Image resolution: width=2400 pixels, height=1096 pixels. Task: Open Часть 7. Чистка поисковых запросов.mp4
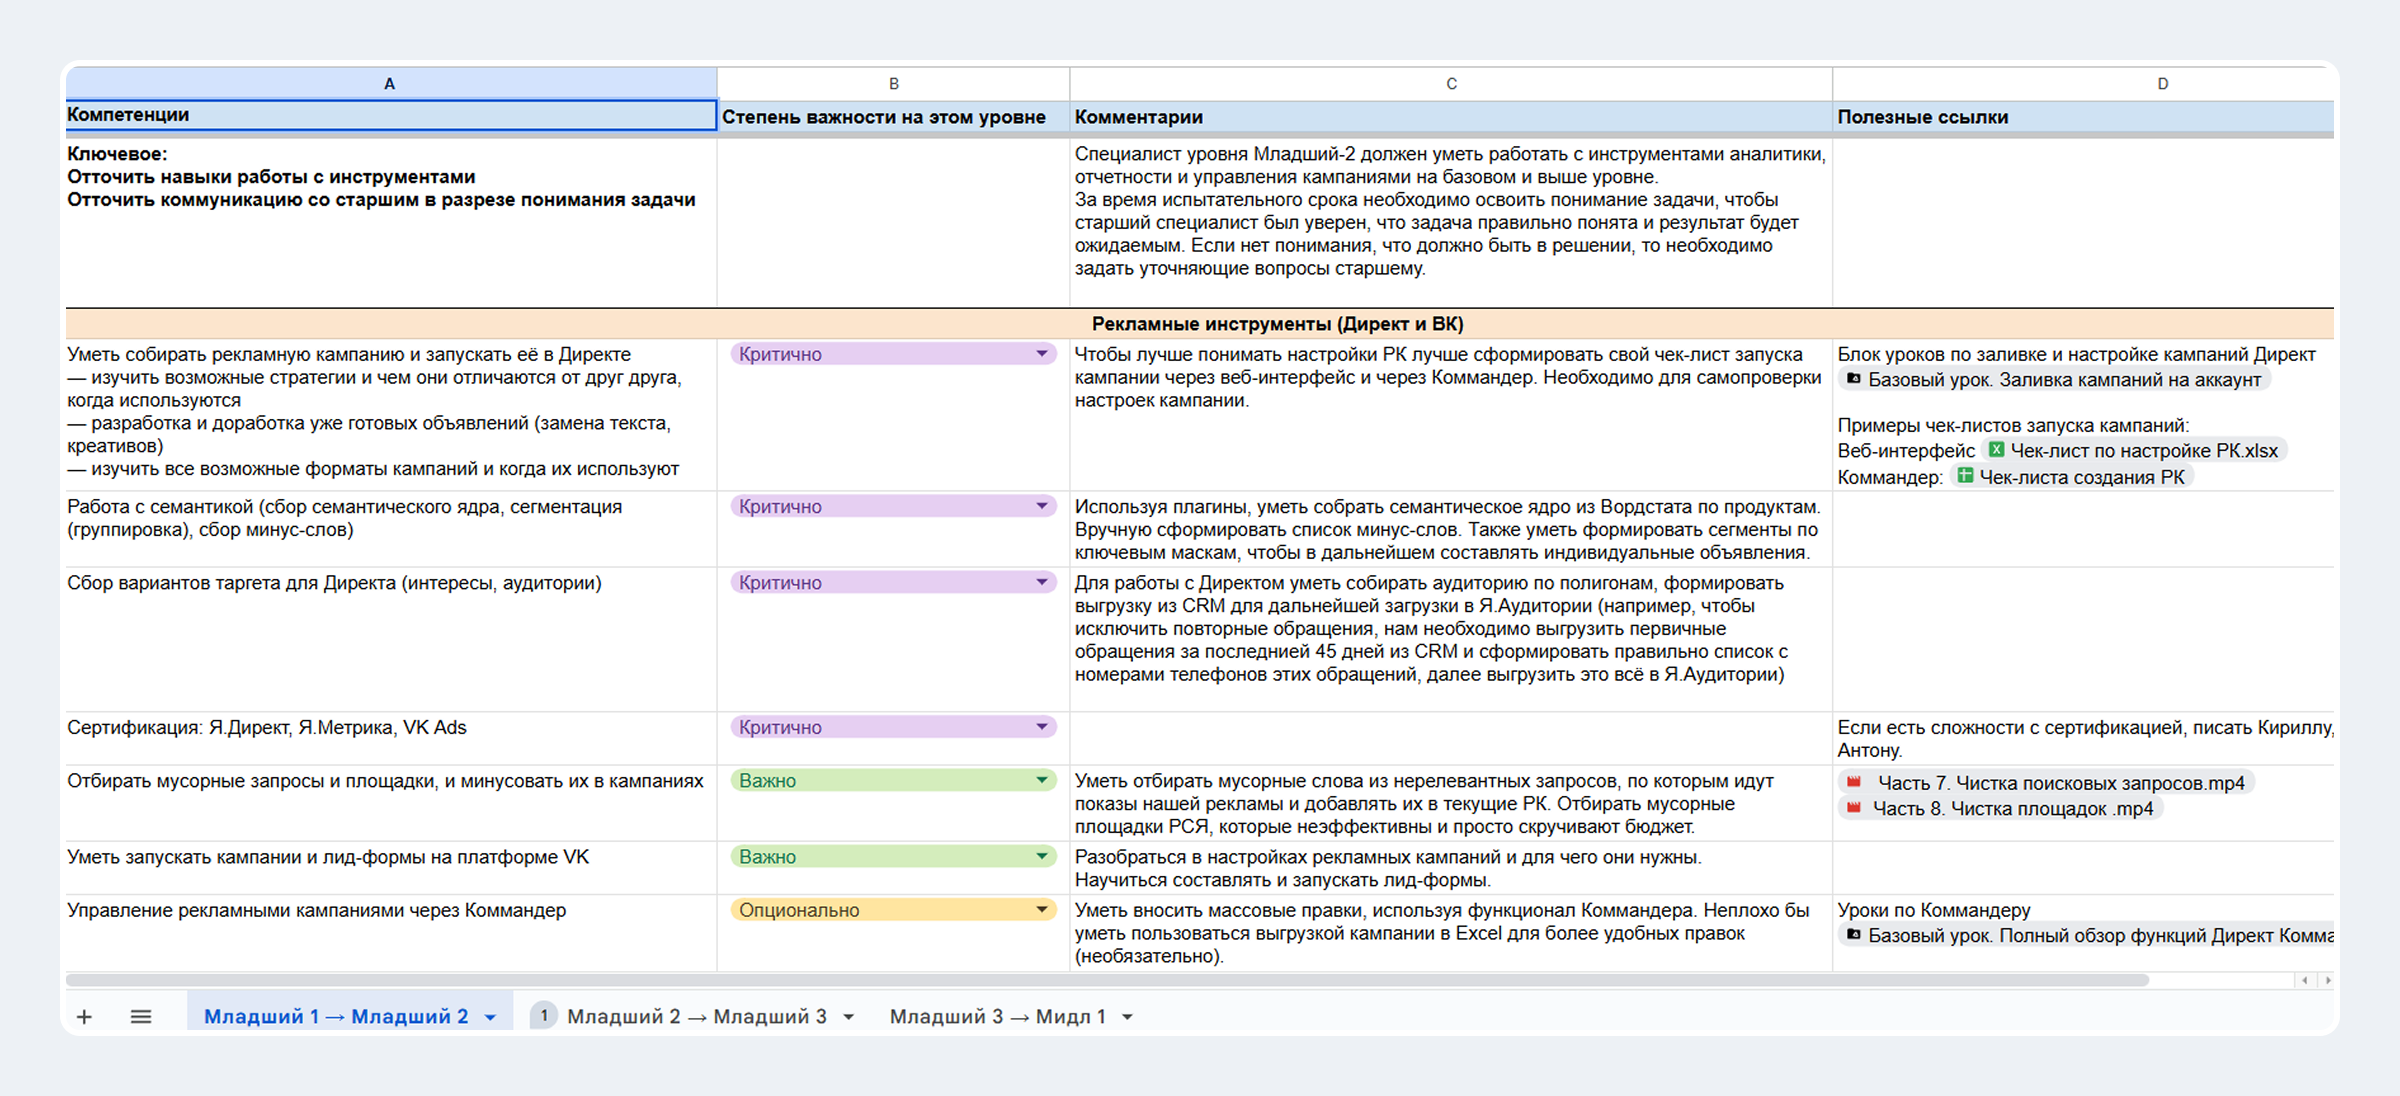point(2048,783)
